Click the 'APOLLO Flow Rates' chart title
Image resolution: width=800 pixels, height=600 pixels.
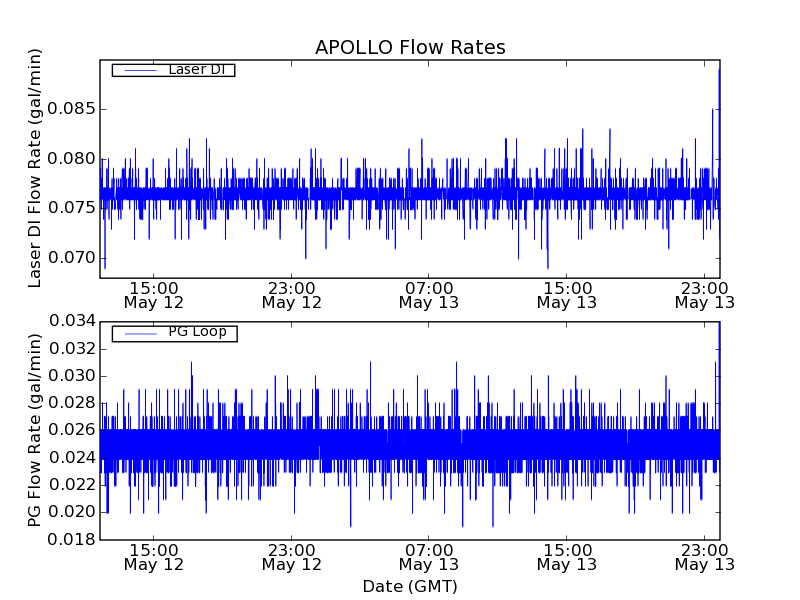tap(410, 48)
